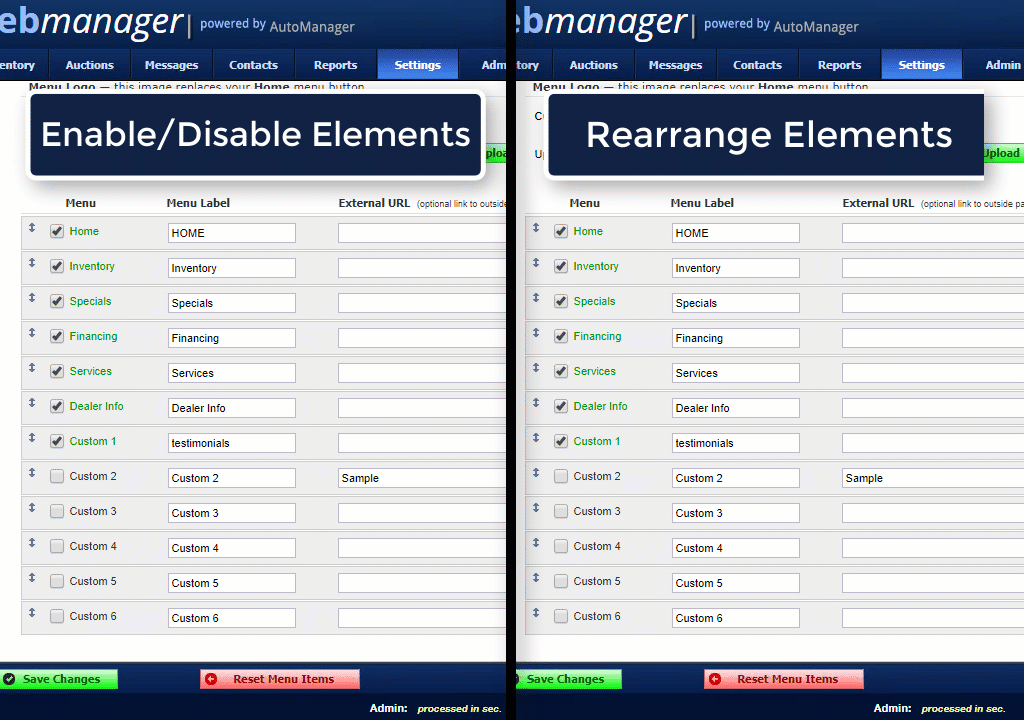
Task: Enable the Custom 2 menu item checkbox
Action: (57, 476)
